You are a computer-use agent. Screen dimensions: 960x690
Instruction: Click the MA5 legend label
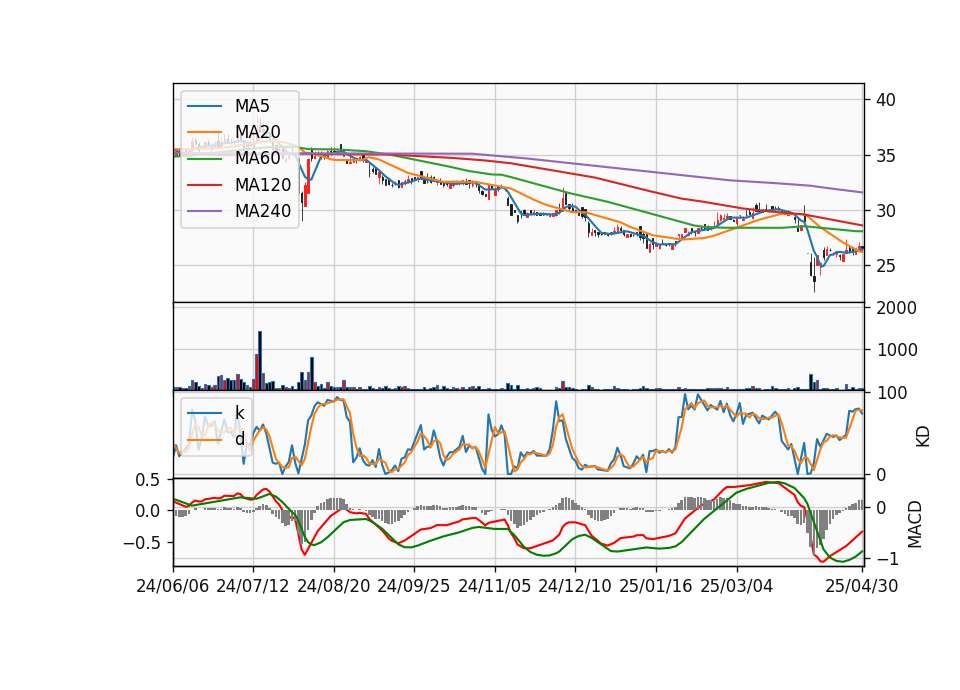click(x=252, y=105)
